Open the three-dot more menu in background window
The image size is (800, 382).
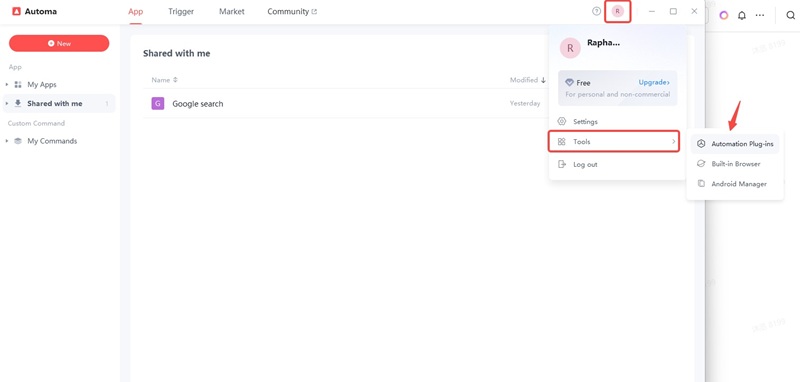pyautogui.click(x=760, y=15)
